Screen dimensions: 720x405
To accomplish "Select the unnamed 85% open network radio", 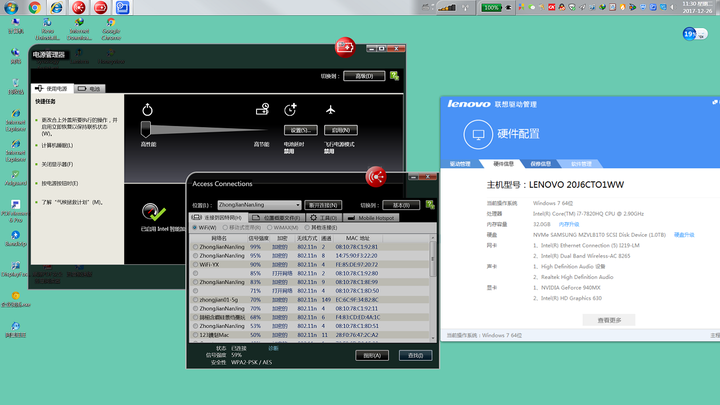I will coord(196,273).
